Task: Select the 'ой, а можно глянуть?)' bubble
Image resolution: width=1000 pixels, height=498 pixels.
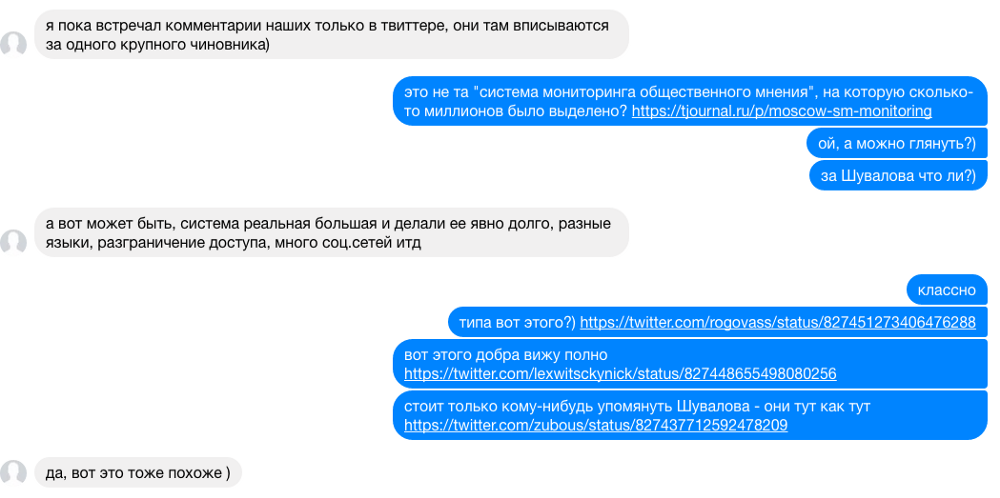Action: coord(897,144)
